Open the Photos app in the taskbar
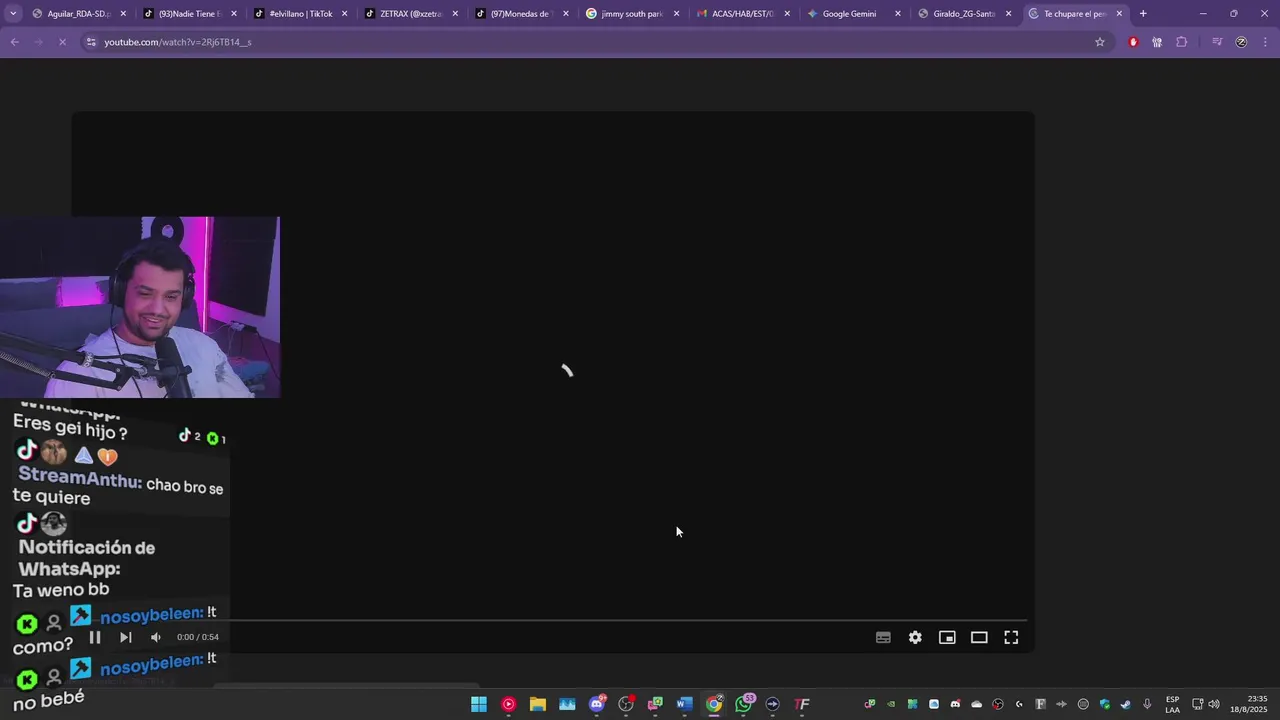This screenshot has width=1280, height=720. coord(567,704)
